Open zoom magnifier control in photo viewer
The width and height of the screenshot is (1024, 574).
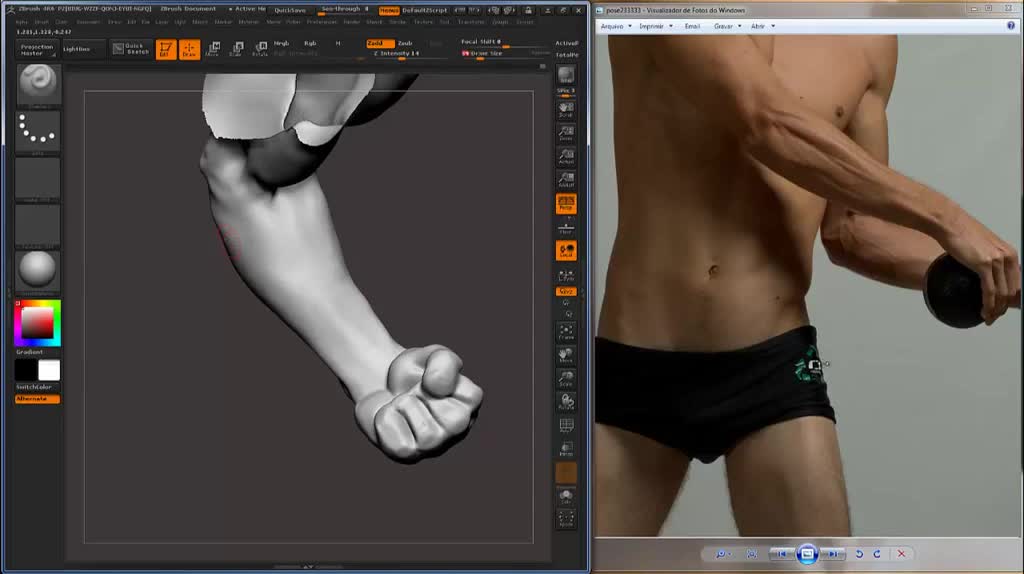723,554
